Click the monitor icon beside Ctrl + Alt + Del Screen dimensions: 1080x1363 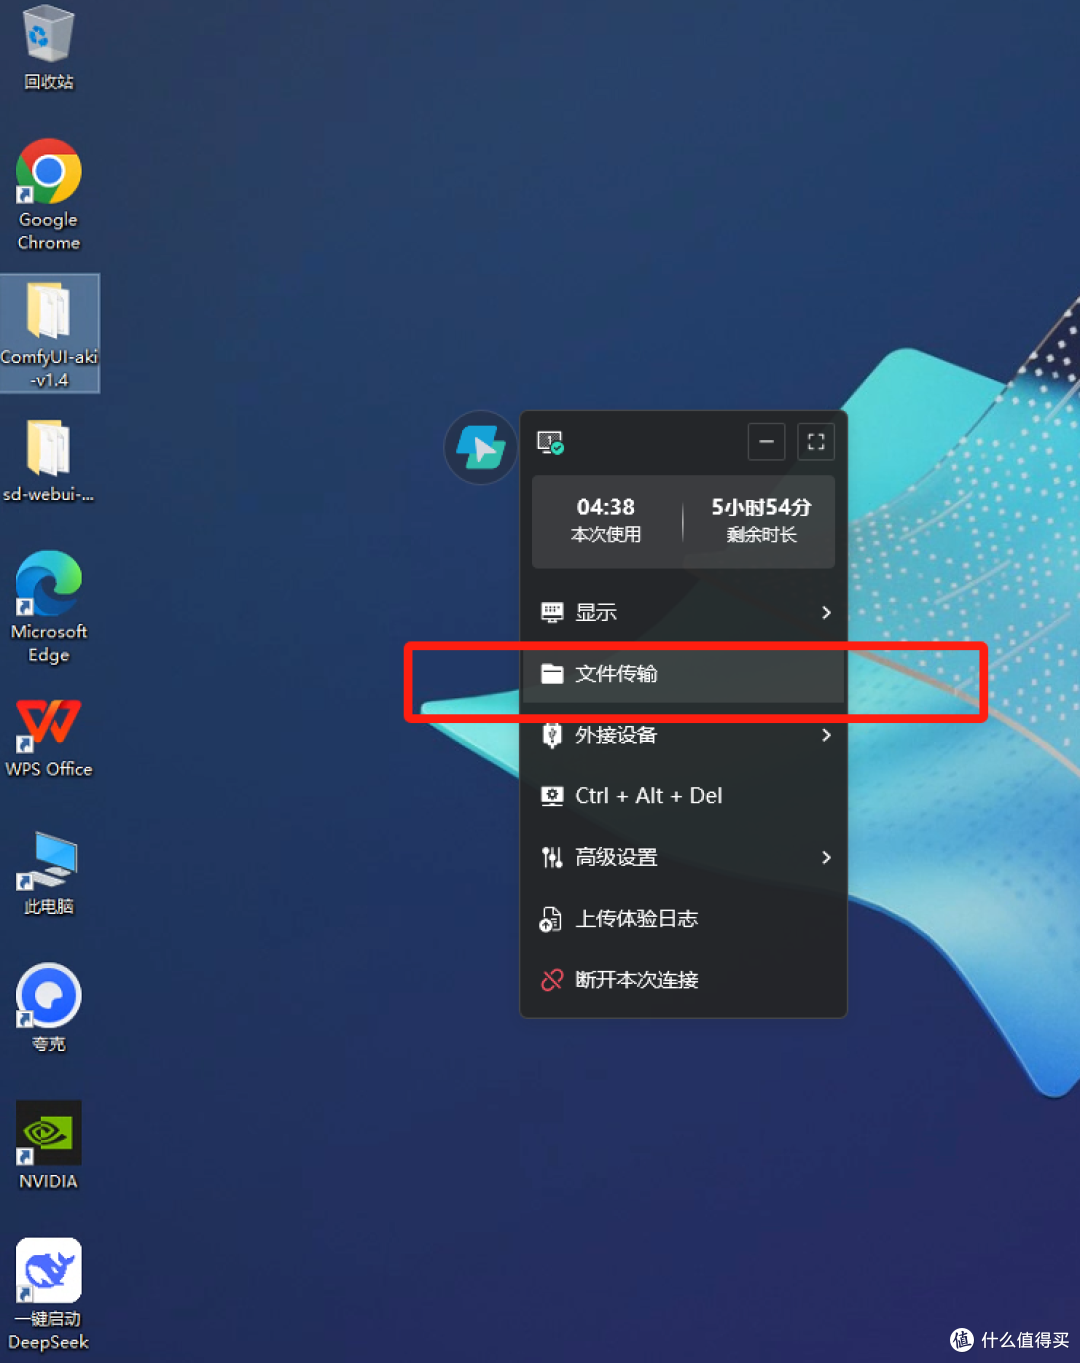(552, 796)
